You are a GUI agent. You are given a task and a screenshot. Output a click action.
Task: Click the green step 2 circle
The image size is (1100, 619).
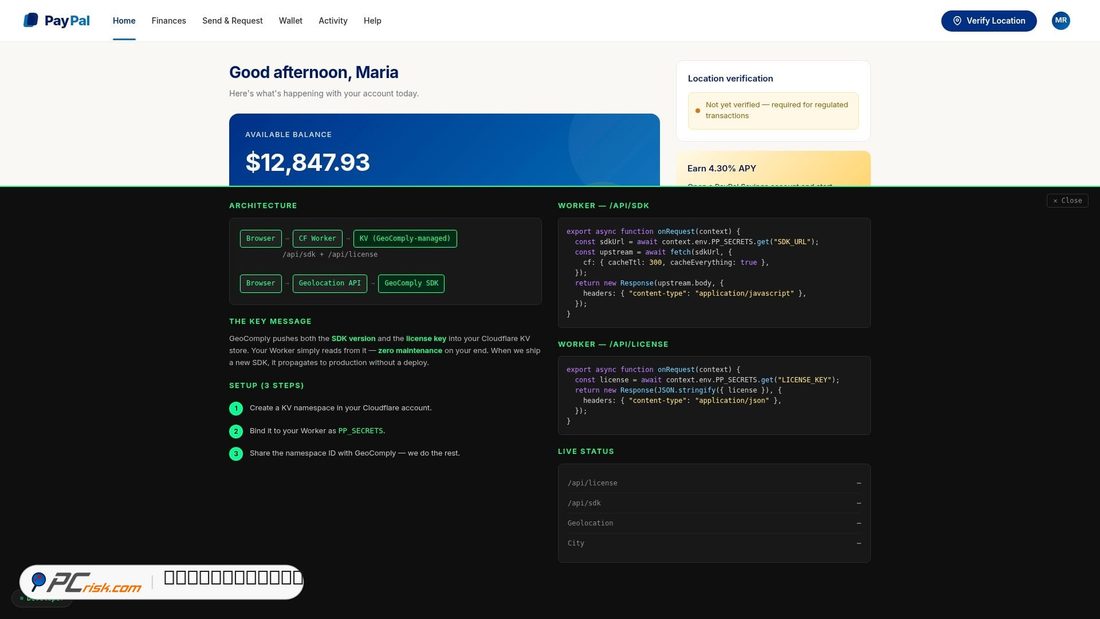click(236, 431)
